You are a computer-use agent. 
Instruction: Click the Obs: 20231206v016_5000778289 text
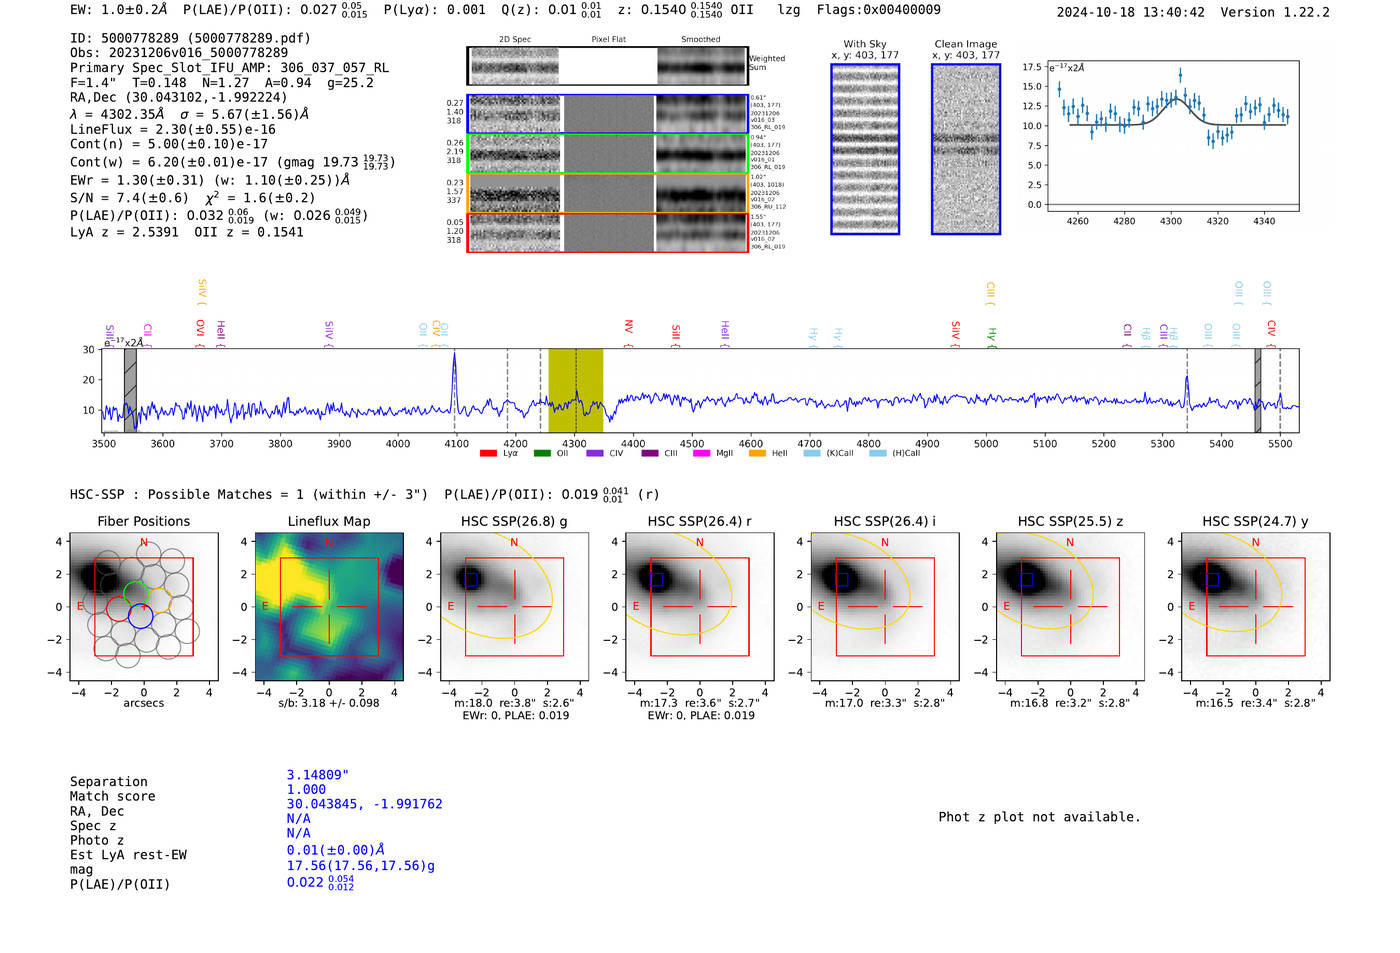tap(179, 53)
